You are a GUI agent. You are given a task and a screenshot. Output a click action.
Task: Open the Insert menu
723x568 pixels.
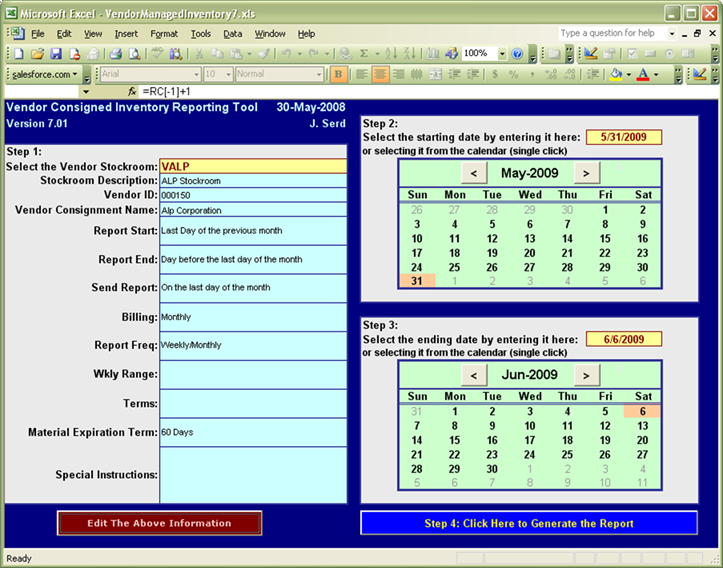[126, 34]
